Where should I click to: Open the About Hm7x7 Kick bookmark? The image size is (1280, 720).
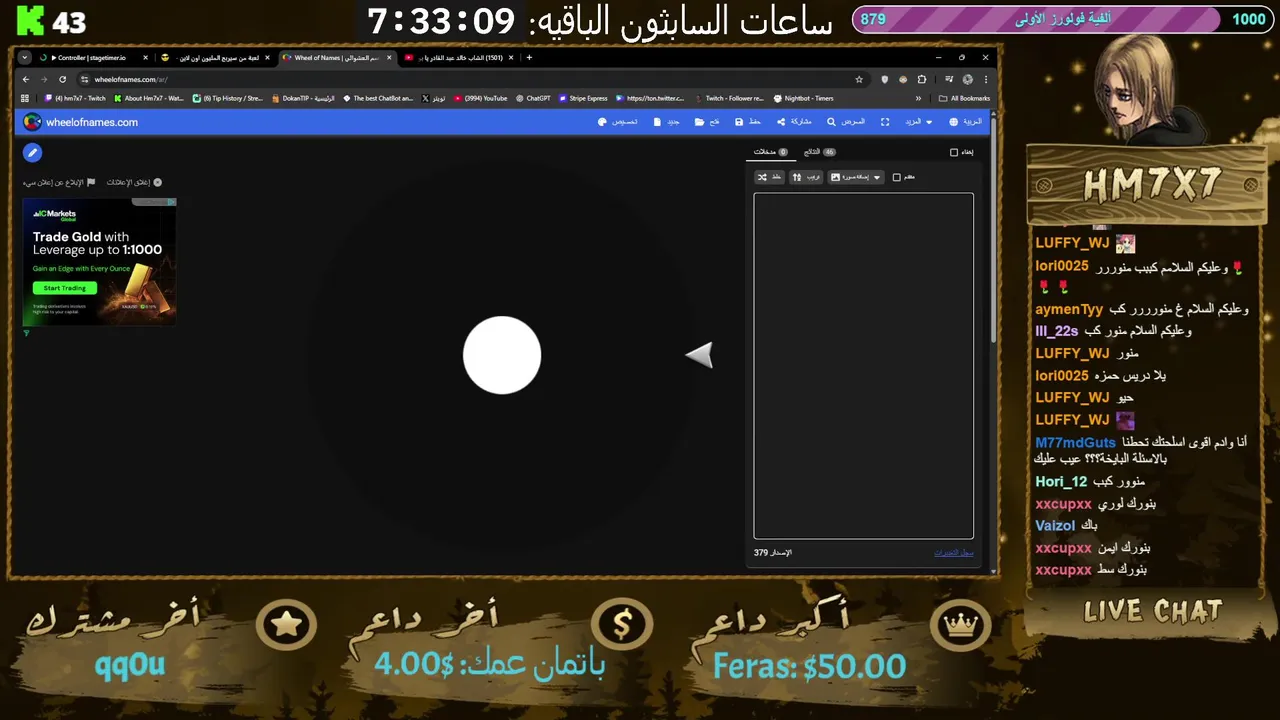[x=148, y=98]
